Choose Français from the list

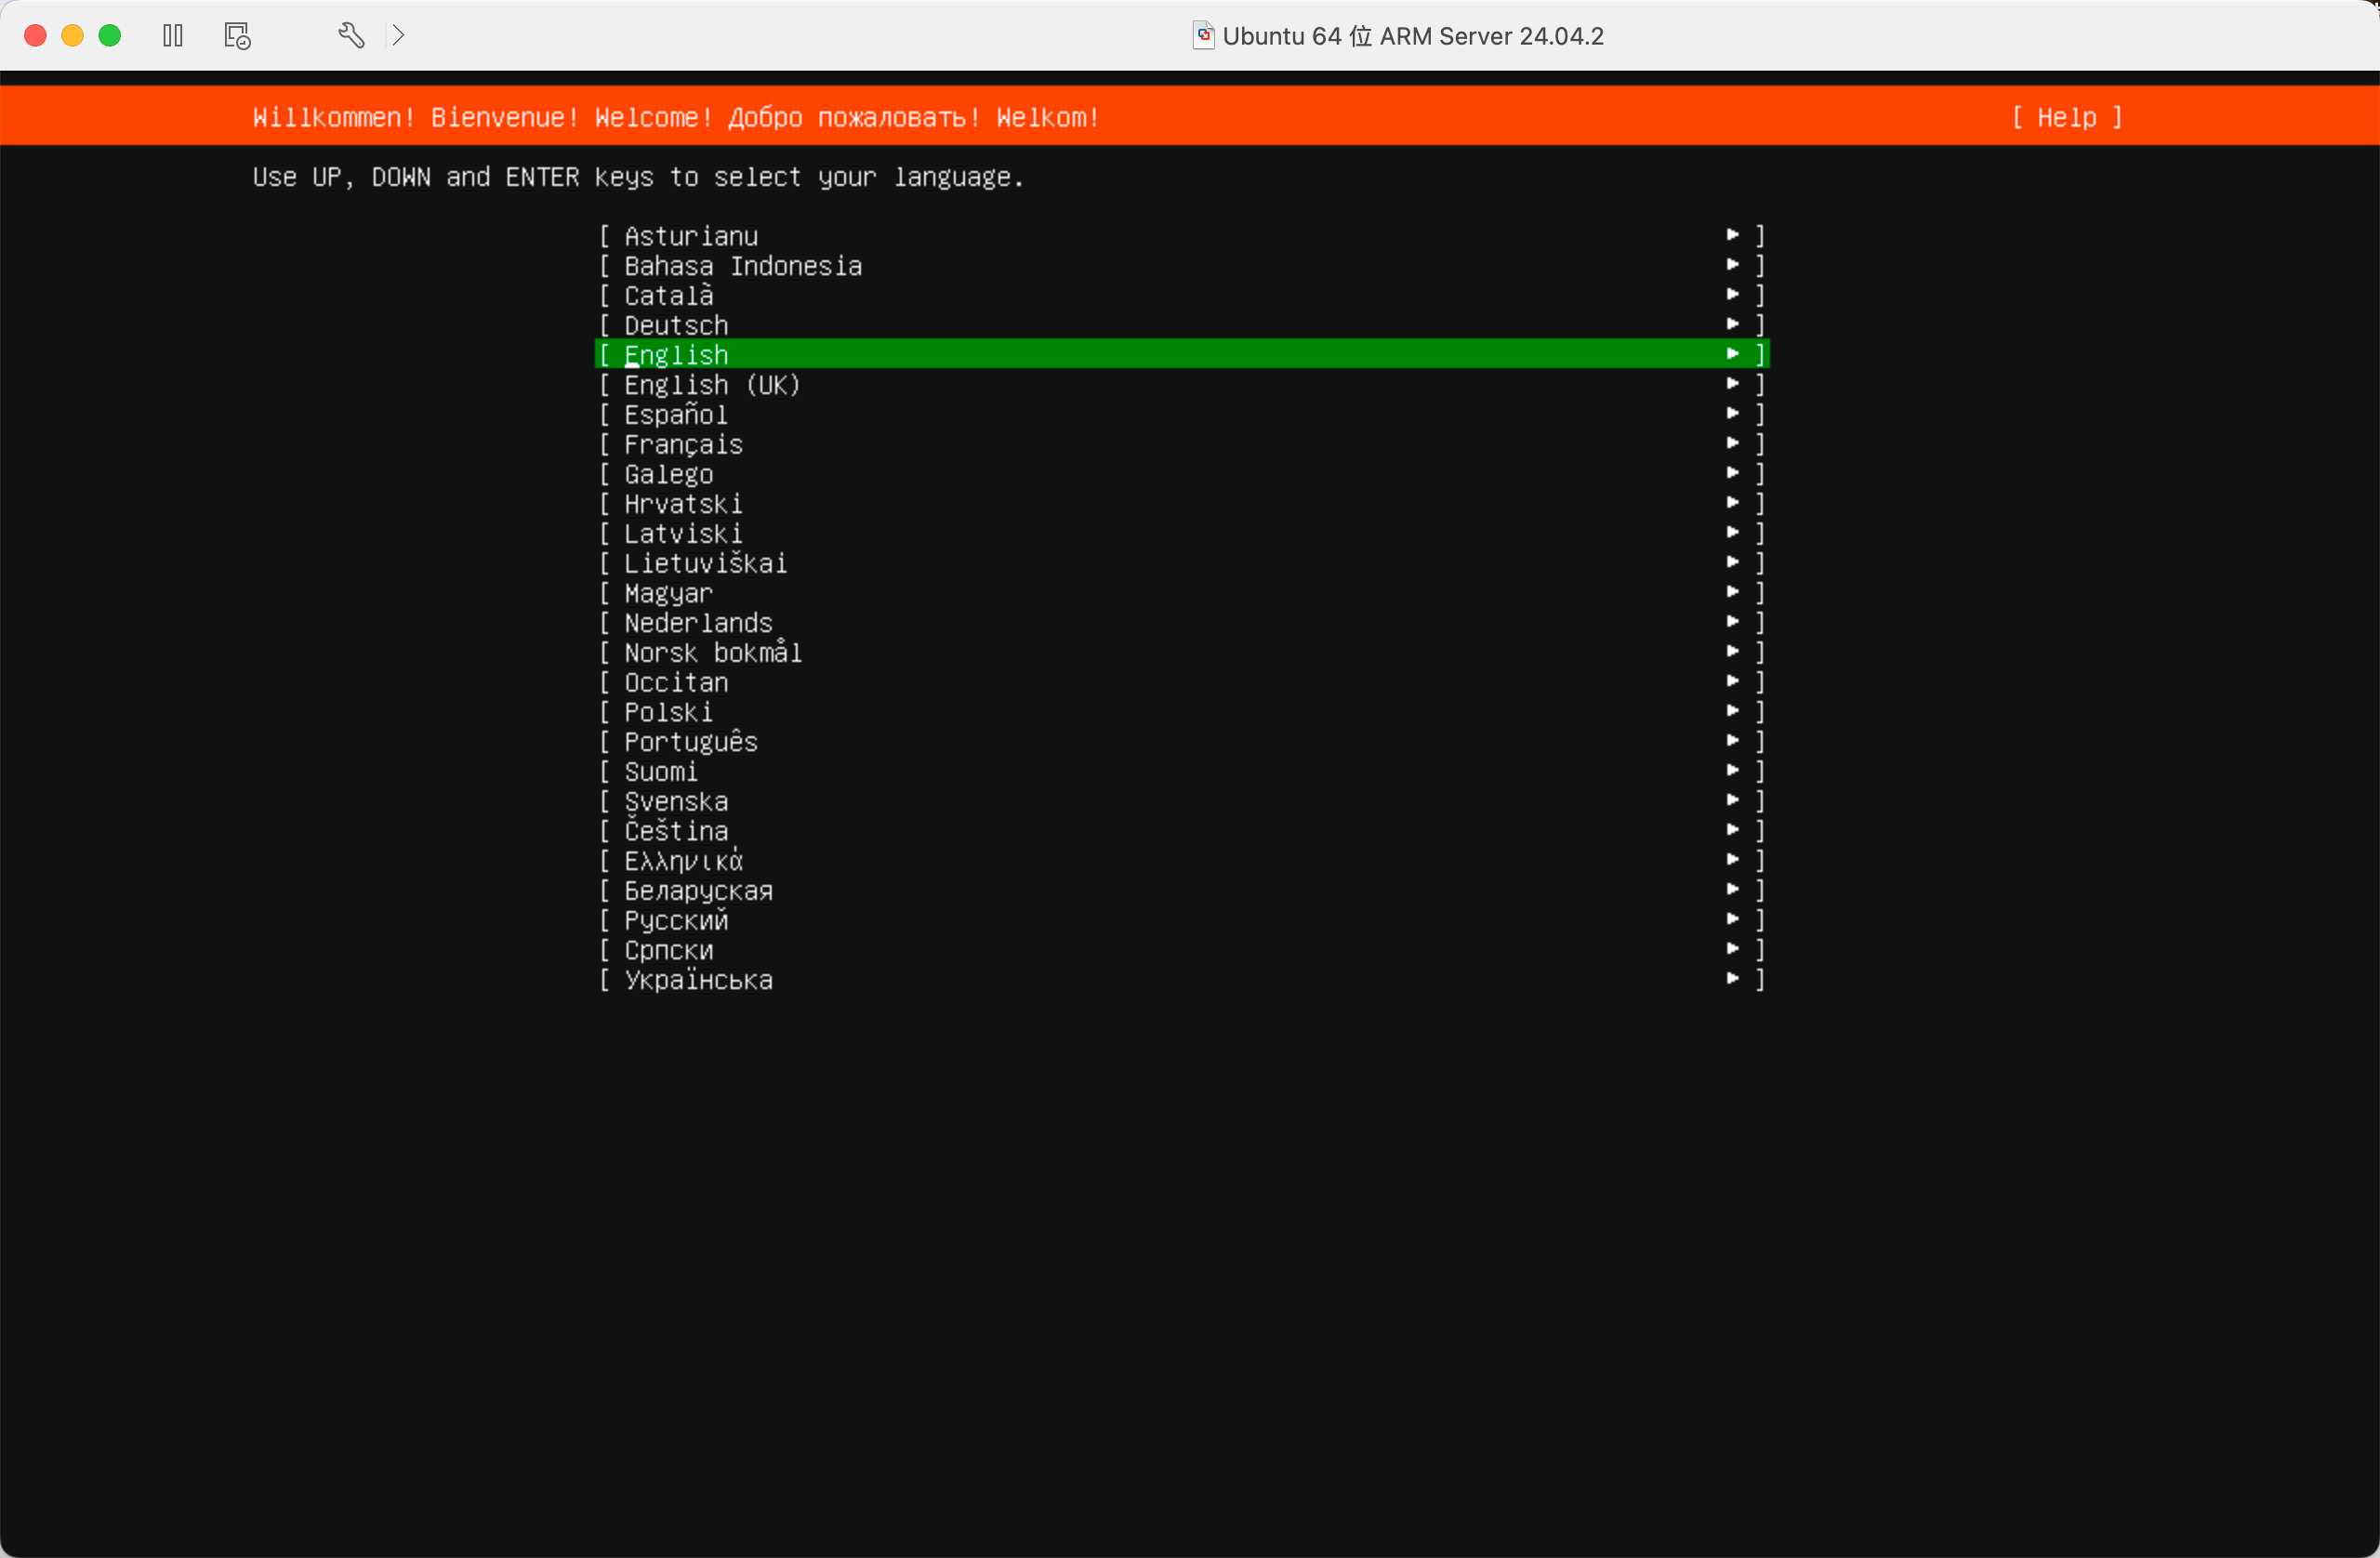click(x=1182, y=444)
